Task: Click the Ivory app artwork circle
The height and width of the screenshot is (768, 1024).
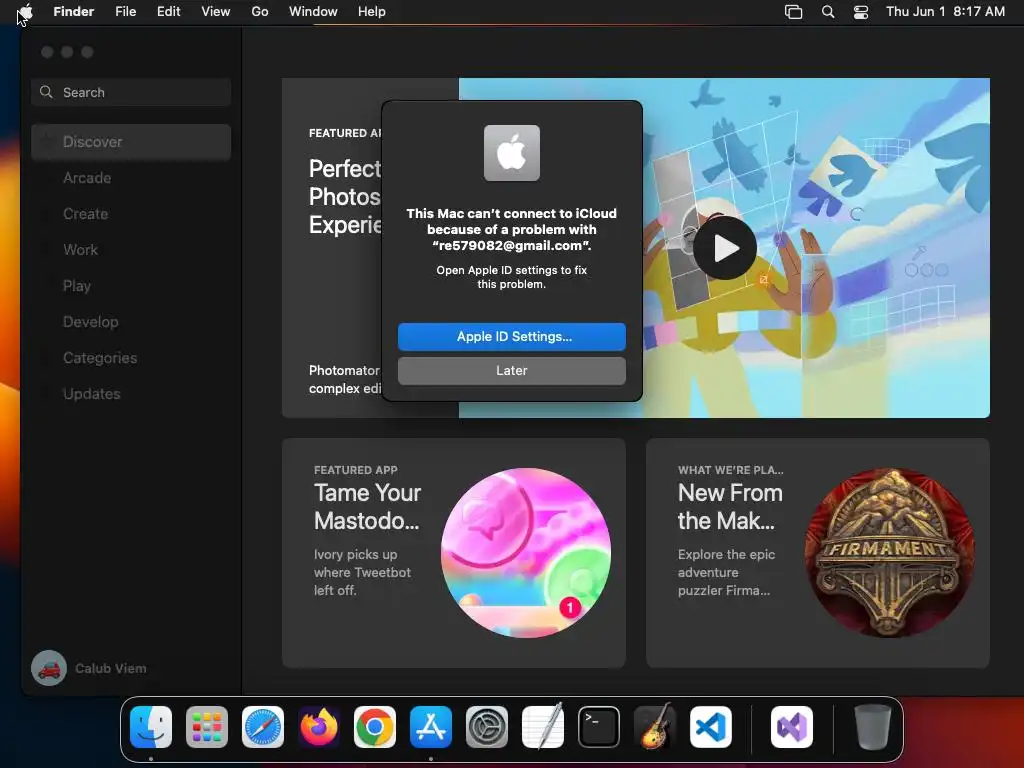Action: [526, 552]
